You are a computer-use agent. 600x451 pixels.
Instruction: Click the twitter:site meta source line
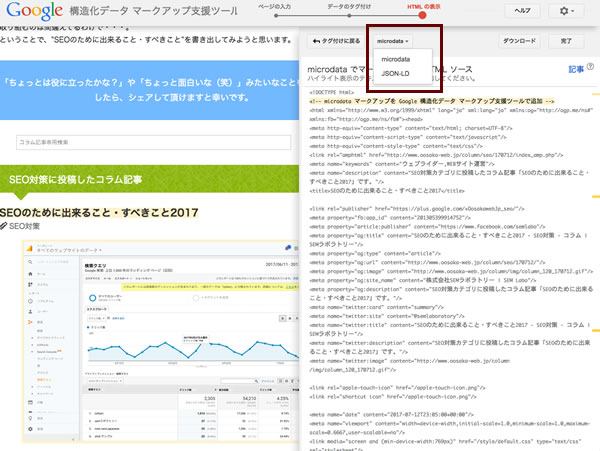tap(387, 316)
